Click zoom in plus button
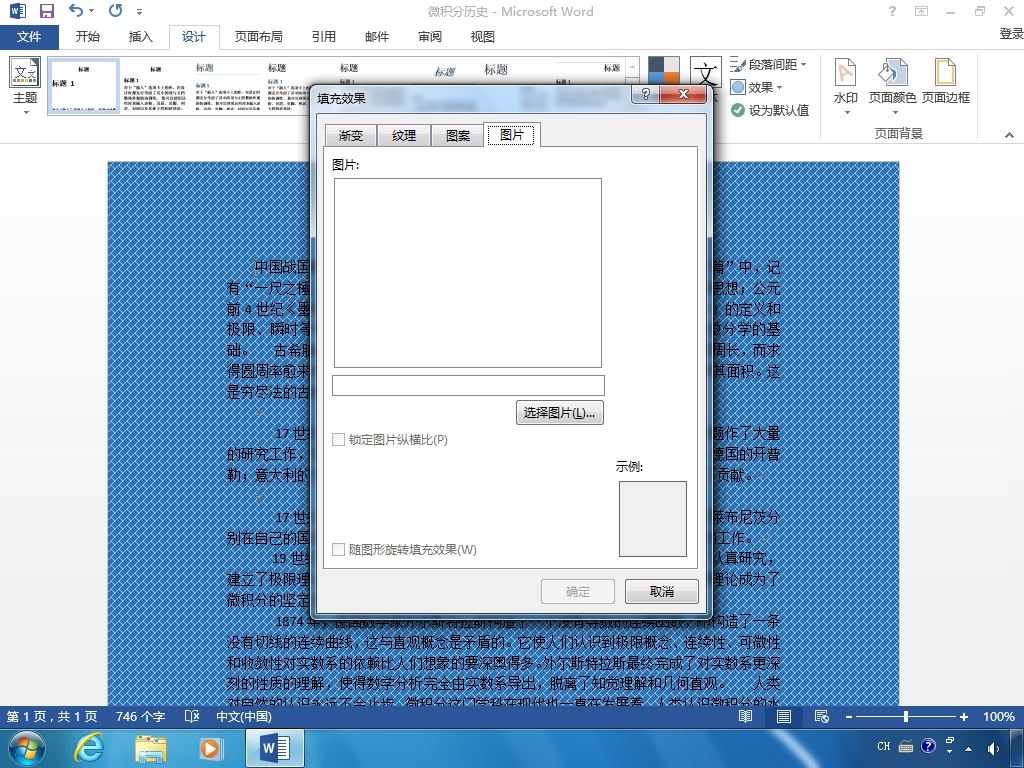The image size is (1024, 768). click(x=963, y=716)
